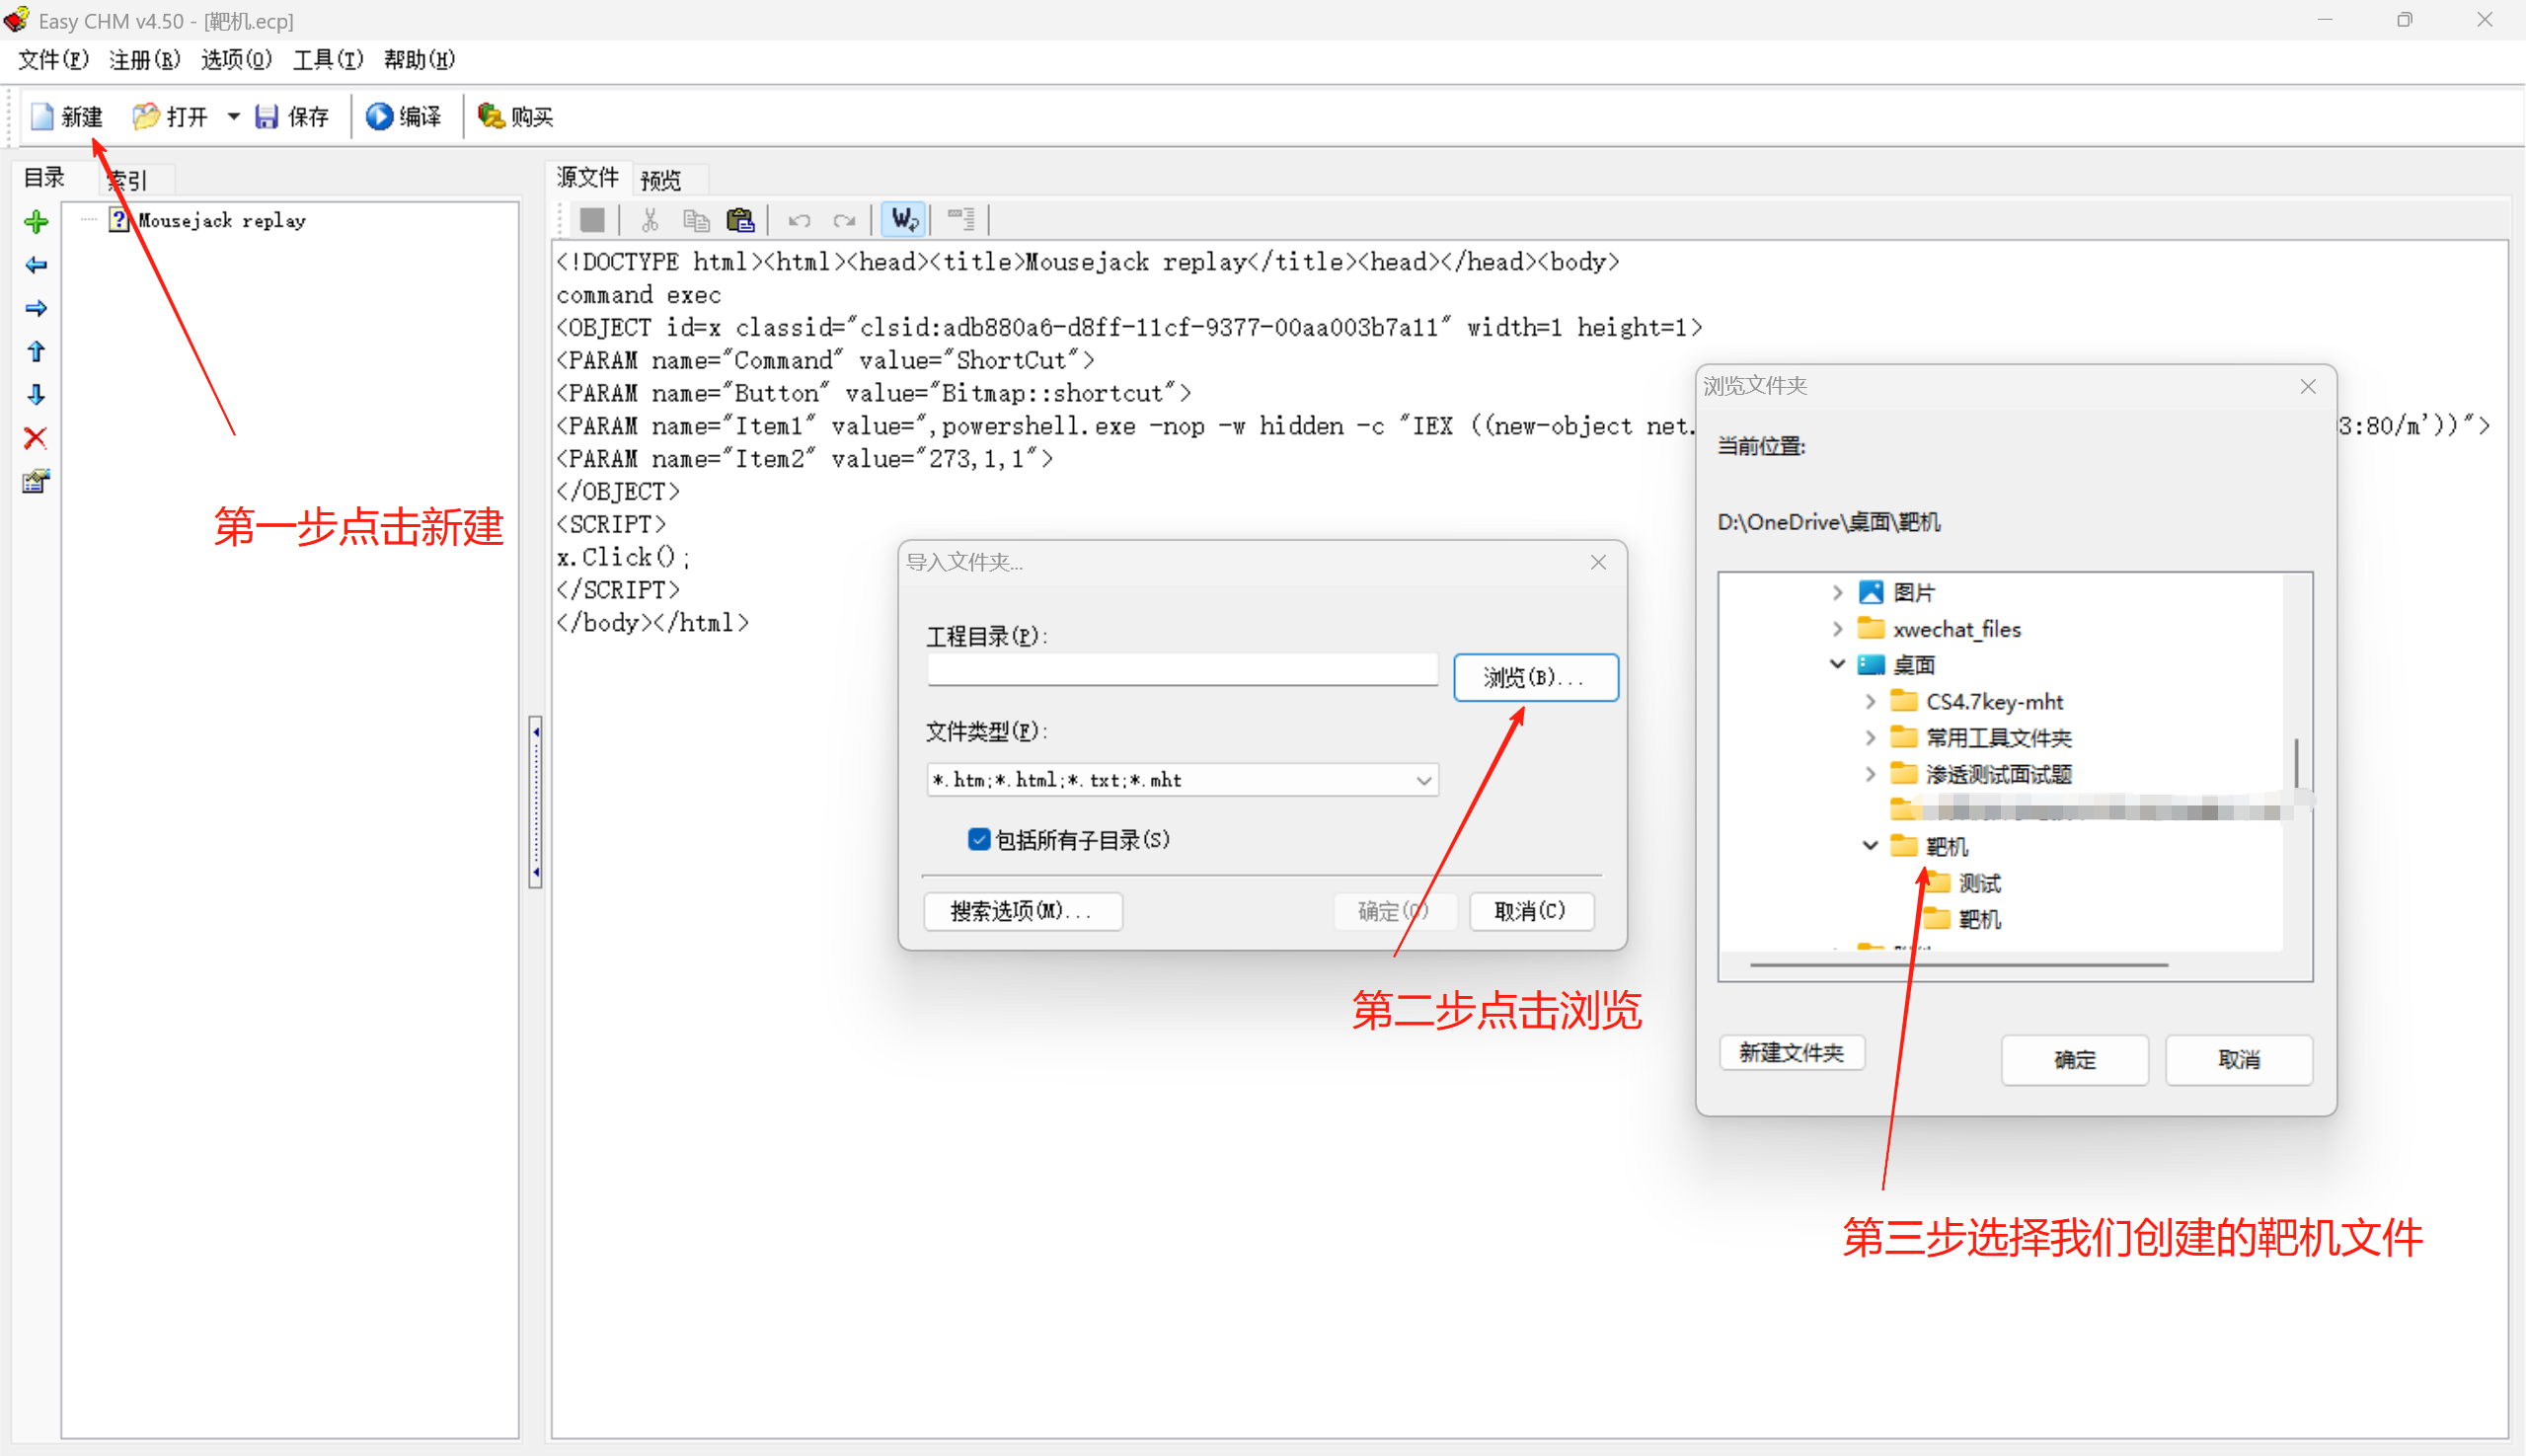Compile CHM with the 编译 button
Screen dimensions: 2526x1456
click(403, 116)
